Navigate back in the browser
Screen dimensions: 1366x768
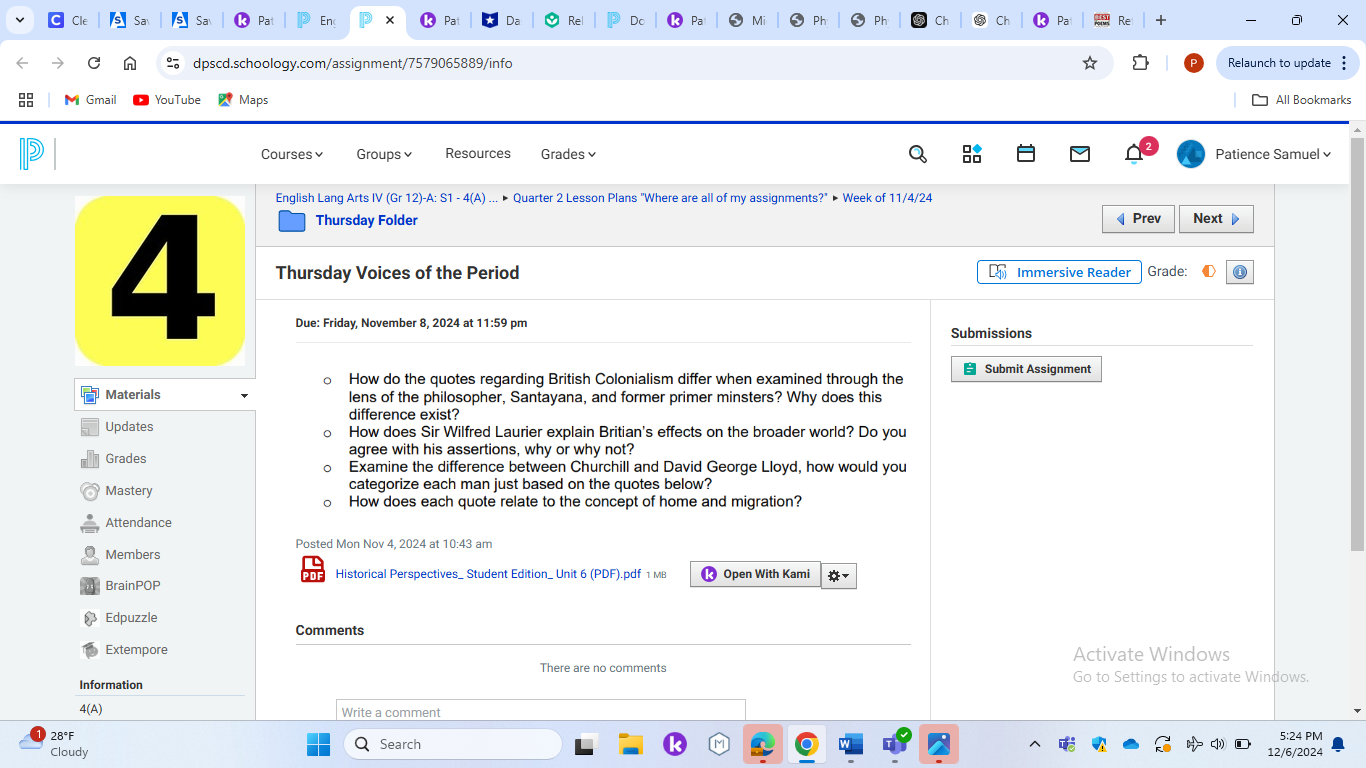(22, 63)
